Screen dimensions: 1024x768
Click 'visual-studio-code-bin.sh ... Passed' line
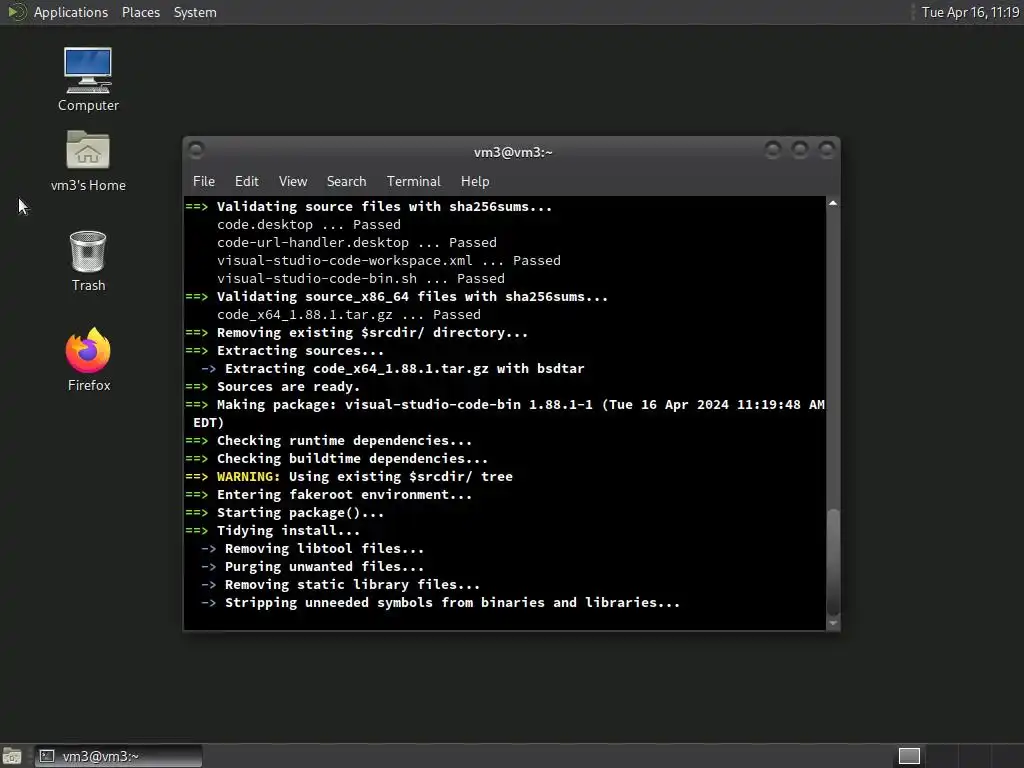coord(360,279)
